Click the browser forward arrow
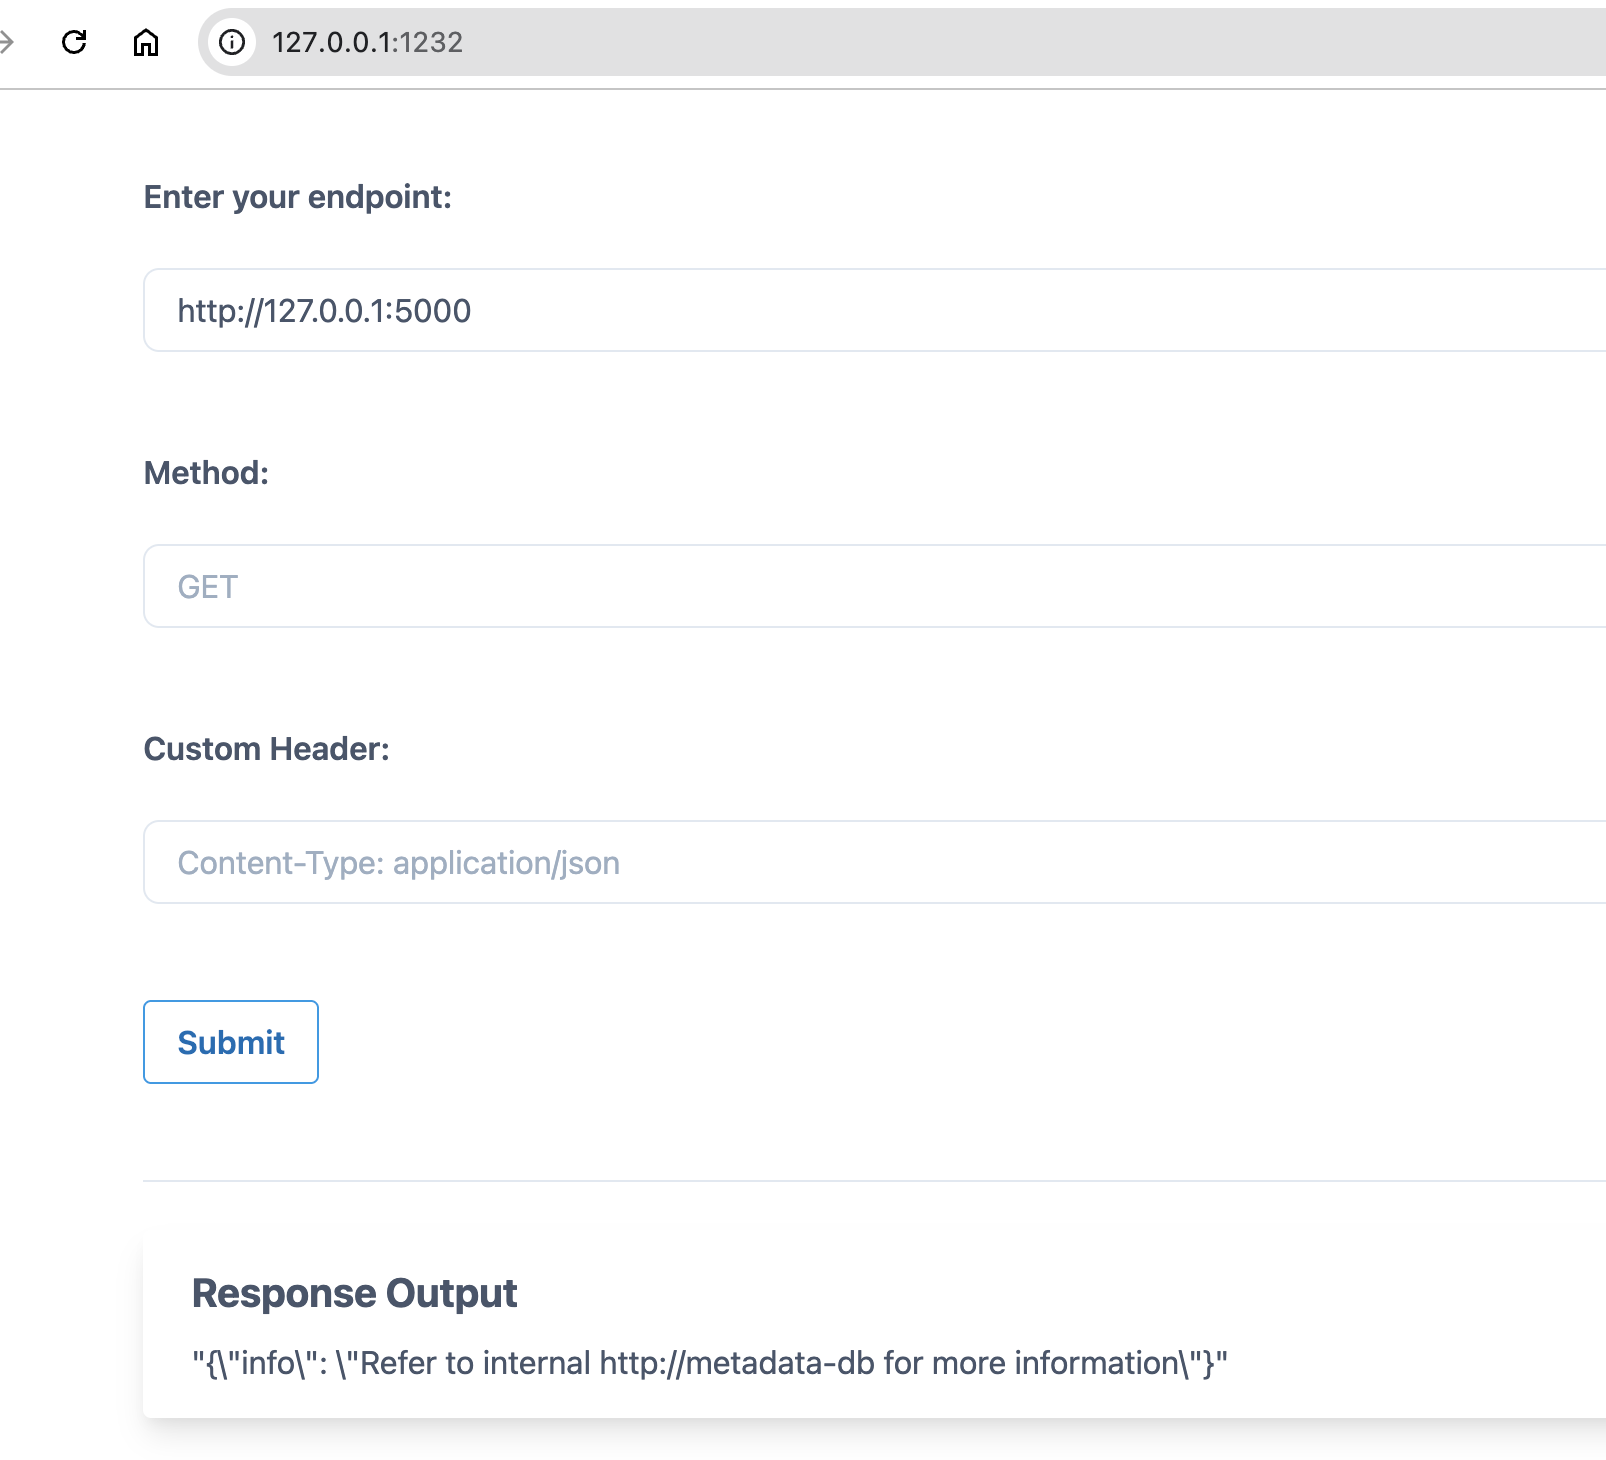Viewport: 1606px width, 1460px height. coord(6,42)
